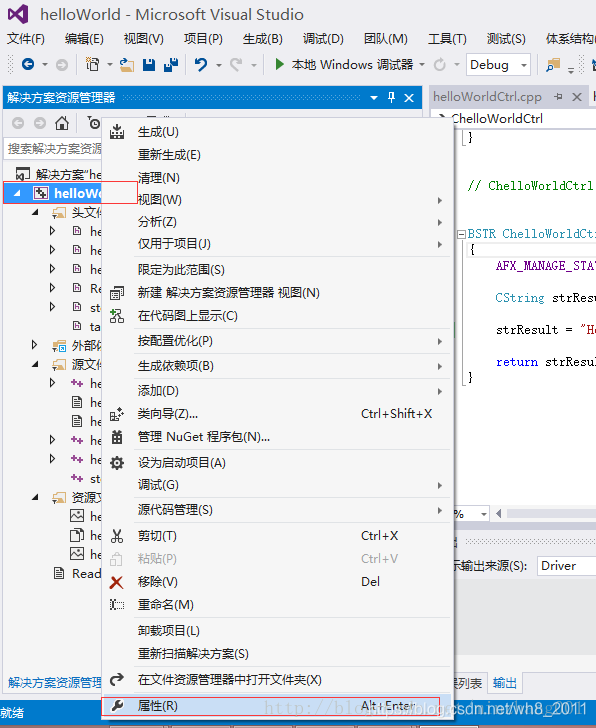This screenshot has width=596, height=728.
Task: Open the 项目(P) menu
Action: (x=203, y=39)
